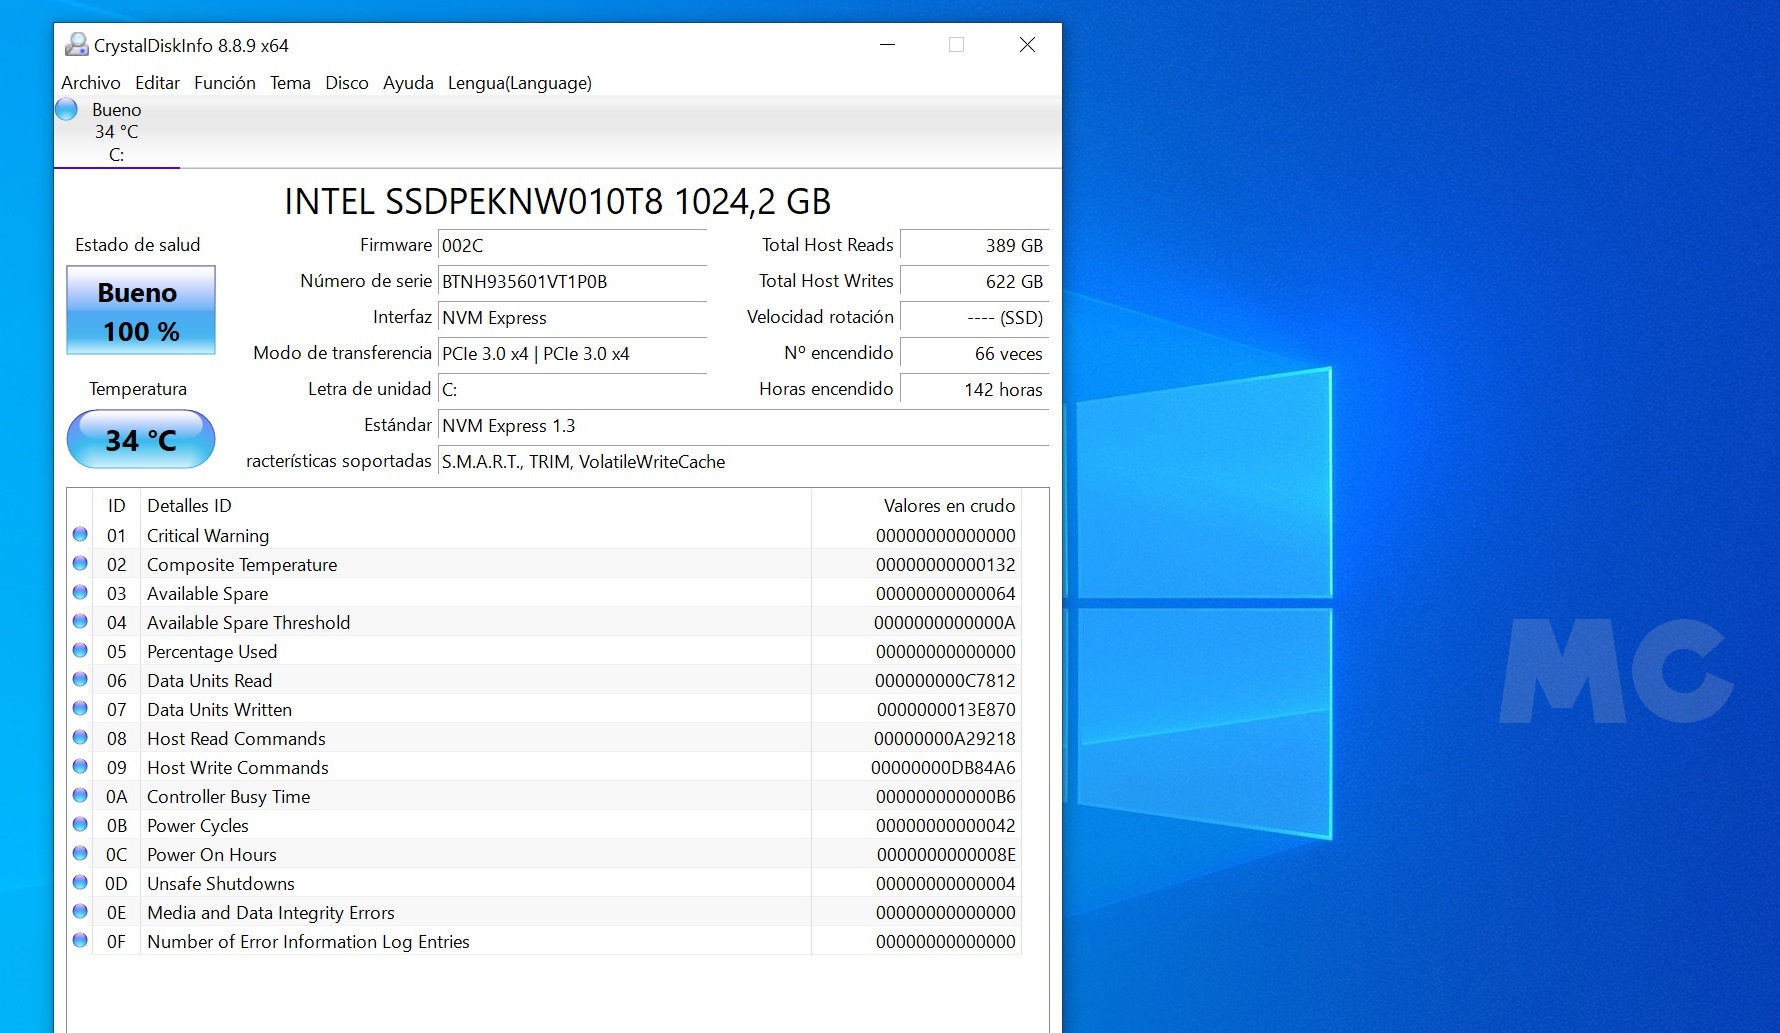Select the Available Spare Threshold row
This screenshot has height=1033, width=1780.
pos(248,622)
